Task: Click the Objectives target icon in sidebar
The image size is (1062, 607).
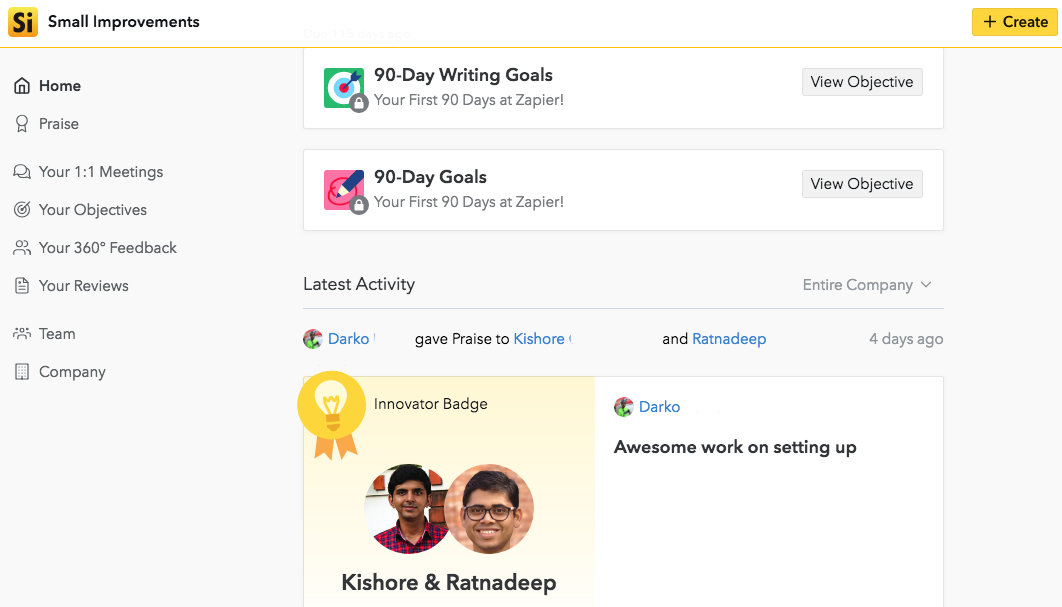Action: point(22,209)
